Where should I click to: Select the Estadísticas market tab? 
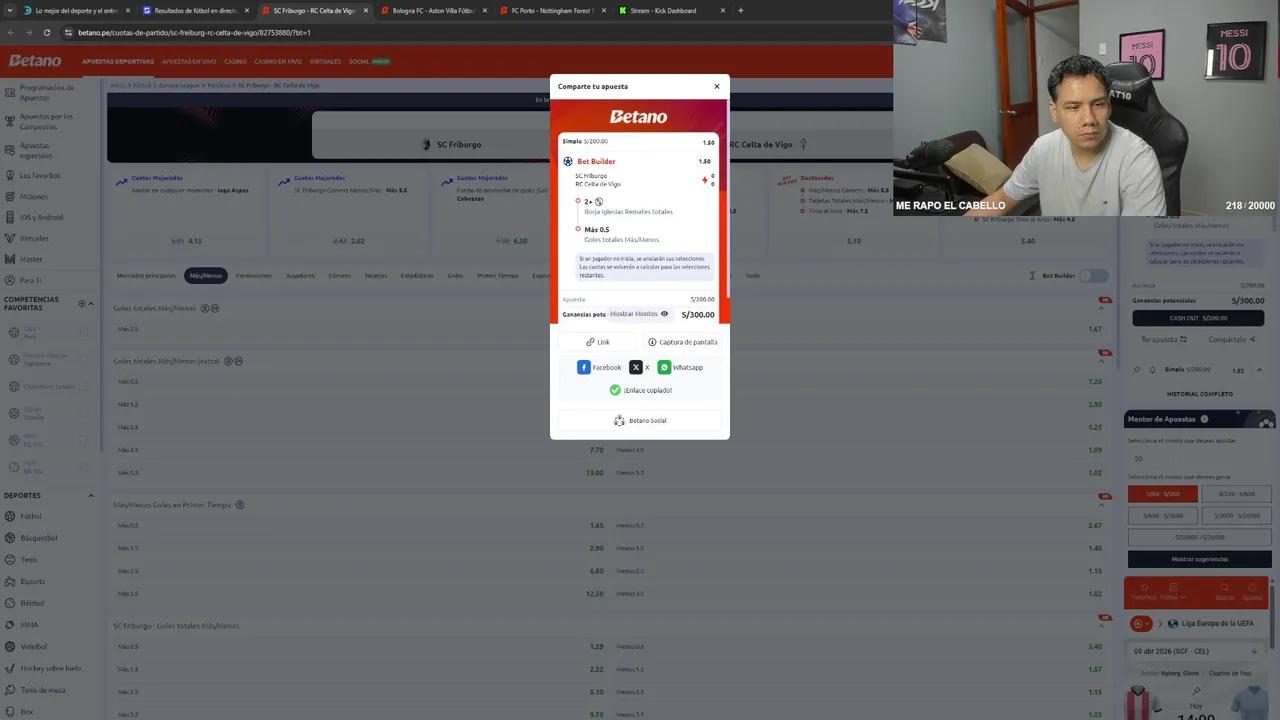pyautogui.click(x=417, y=276)
